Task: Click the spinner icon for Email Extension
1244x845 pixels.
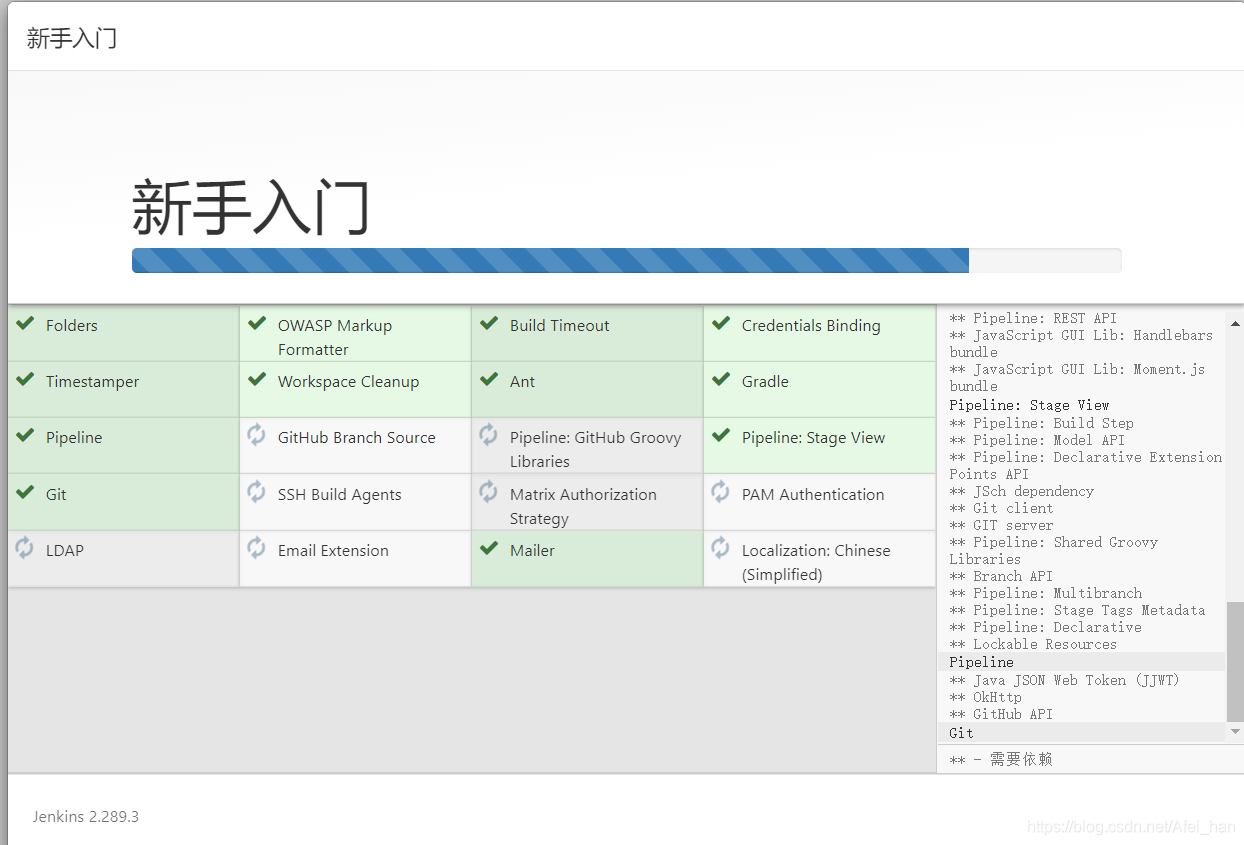Action: click(257, 548)
